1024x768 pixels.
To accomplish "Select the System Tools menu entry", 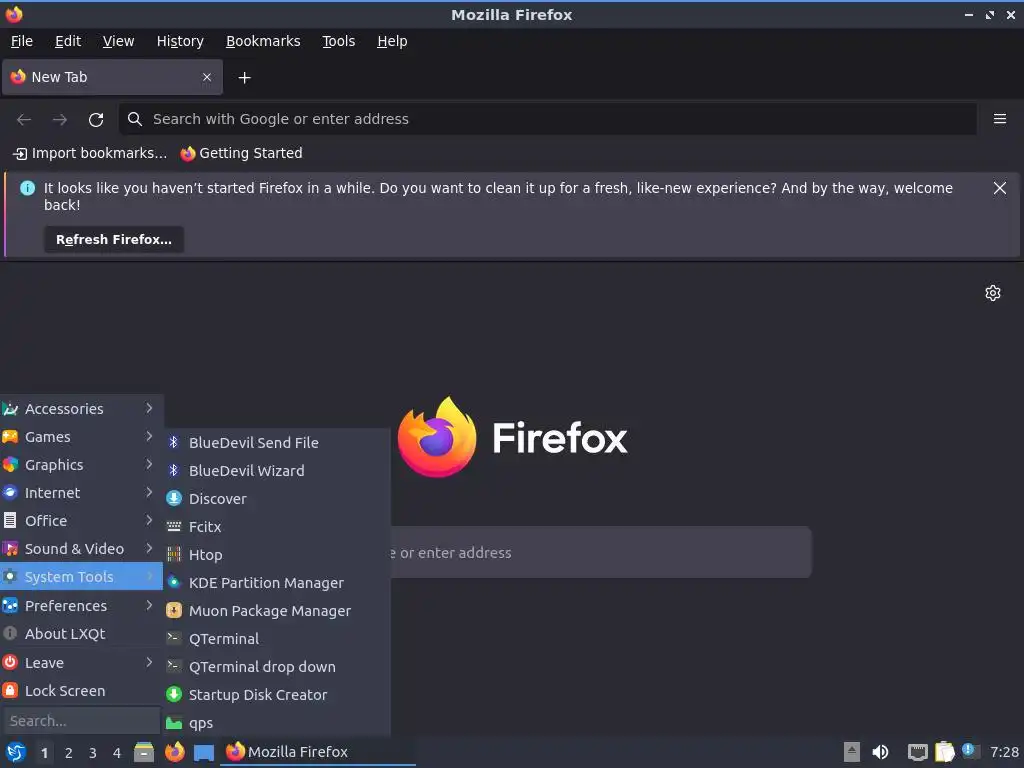I will tap(81, 577).
